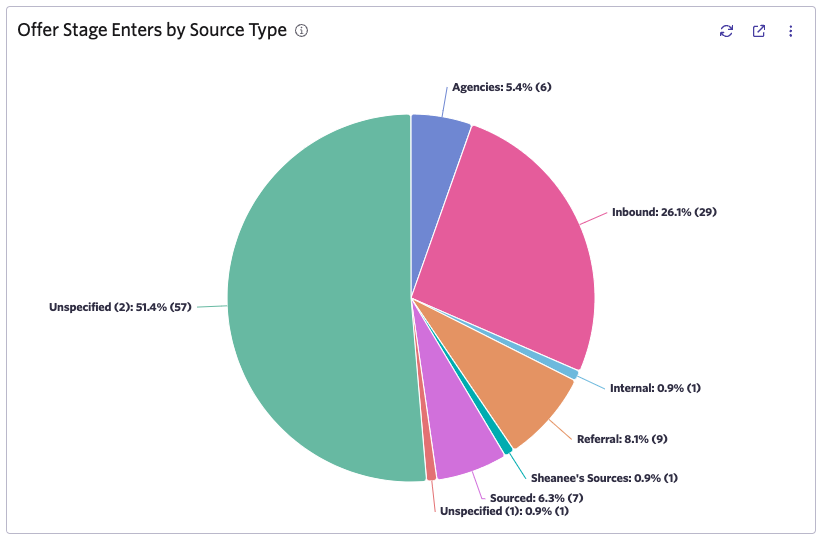Click the 'Offer Stage Enters by Source Type' title
825x544 pixels.
pos(152,30)
